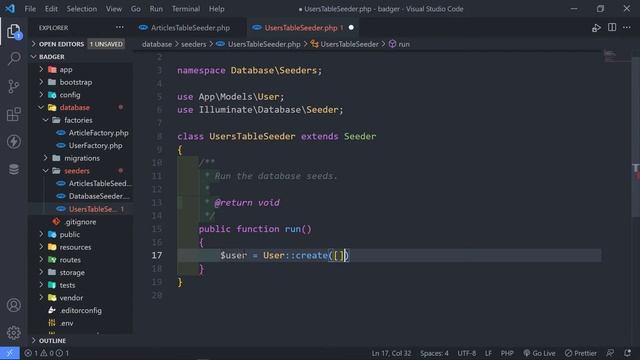
Task: Open the notifications bell in status bar
Action: coord(627,353)
